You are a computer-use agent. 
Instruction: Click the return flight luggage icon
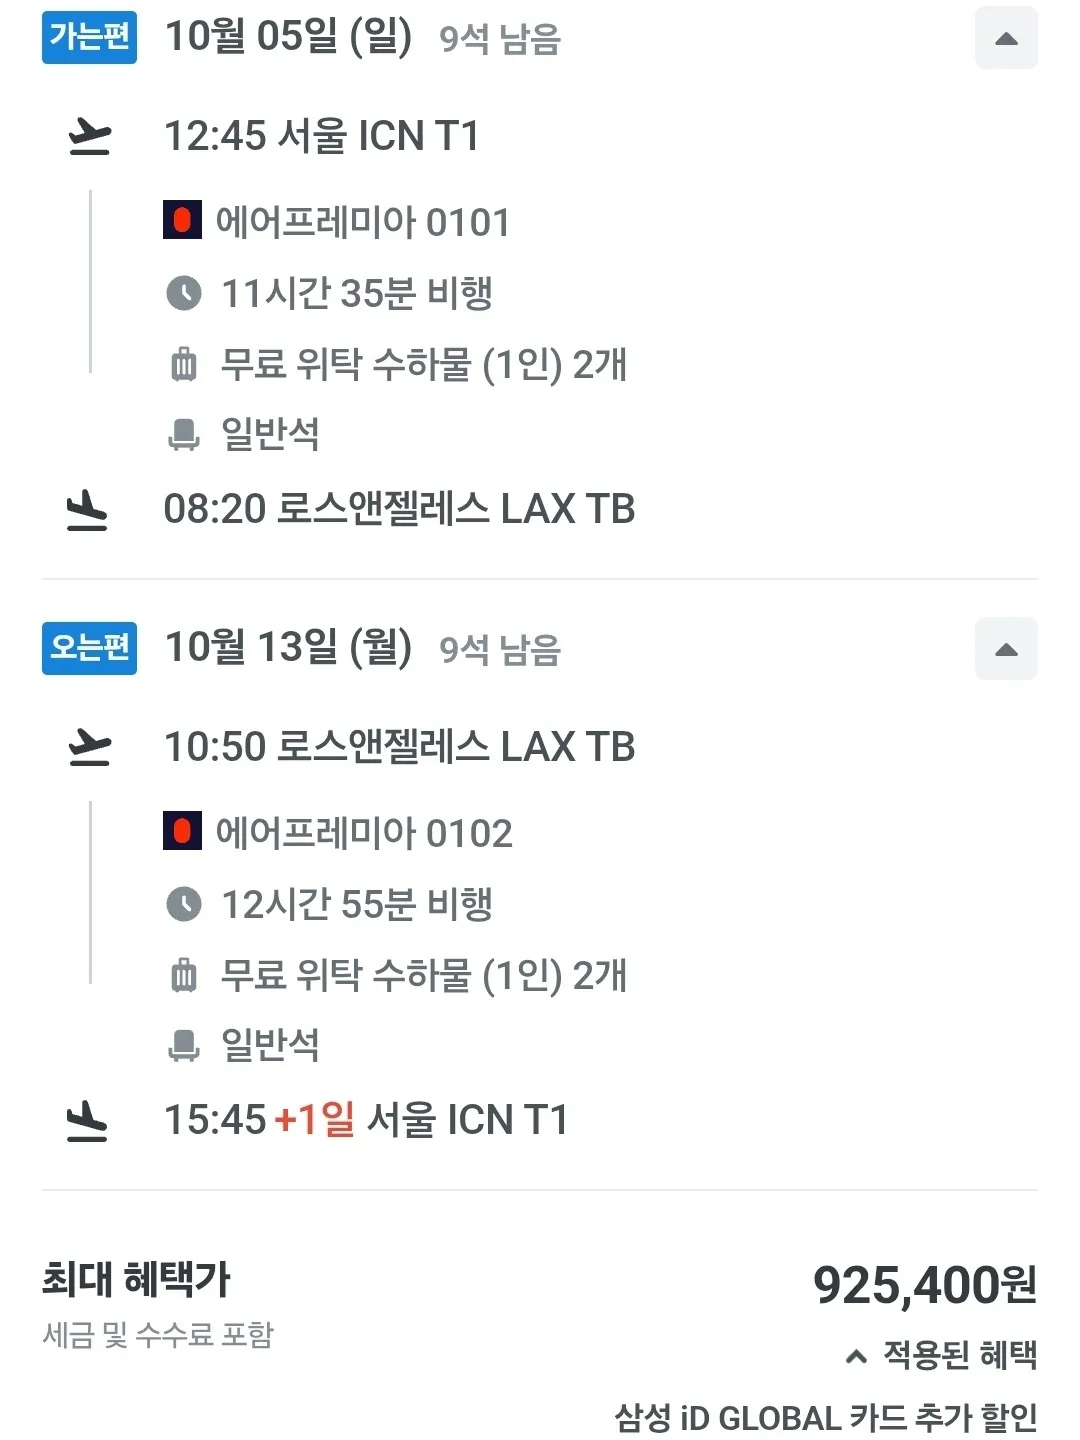click(x=184, y=975)
